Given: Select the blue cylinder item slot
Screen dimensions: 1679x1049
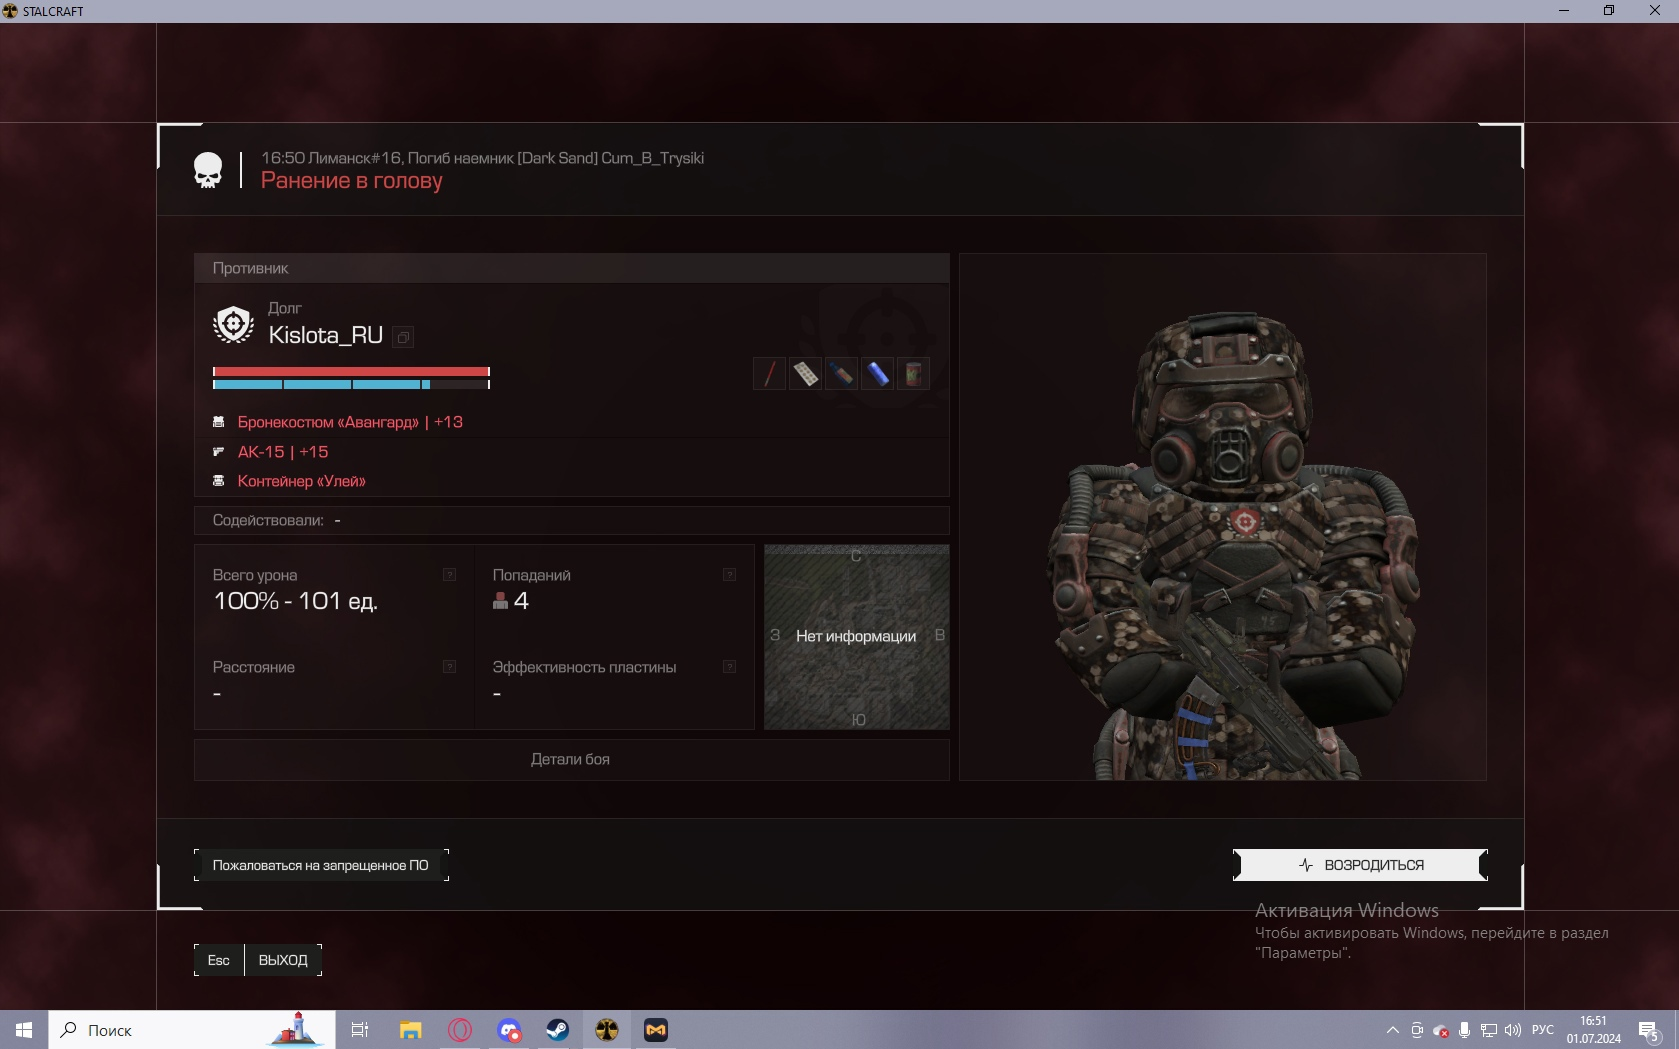Looking at the screenshot, I should coord(877,374).
